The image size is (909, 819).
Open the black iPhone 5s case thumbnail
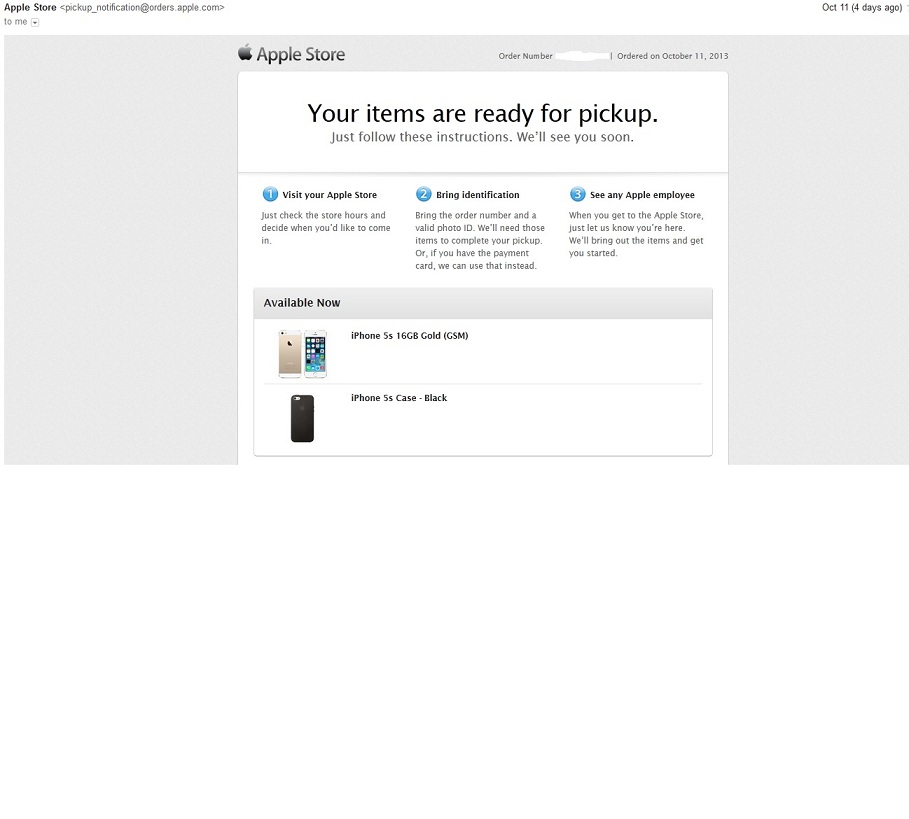click(x=302, y=418)
